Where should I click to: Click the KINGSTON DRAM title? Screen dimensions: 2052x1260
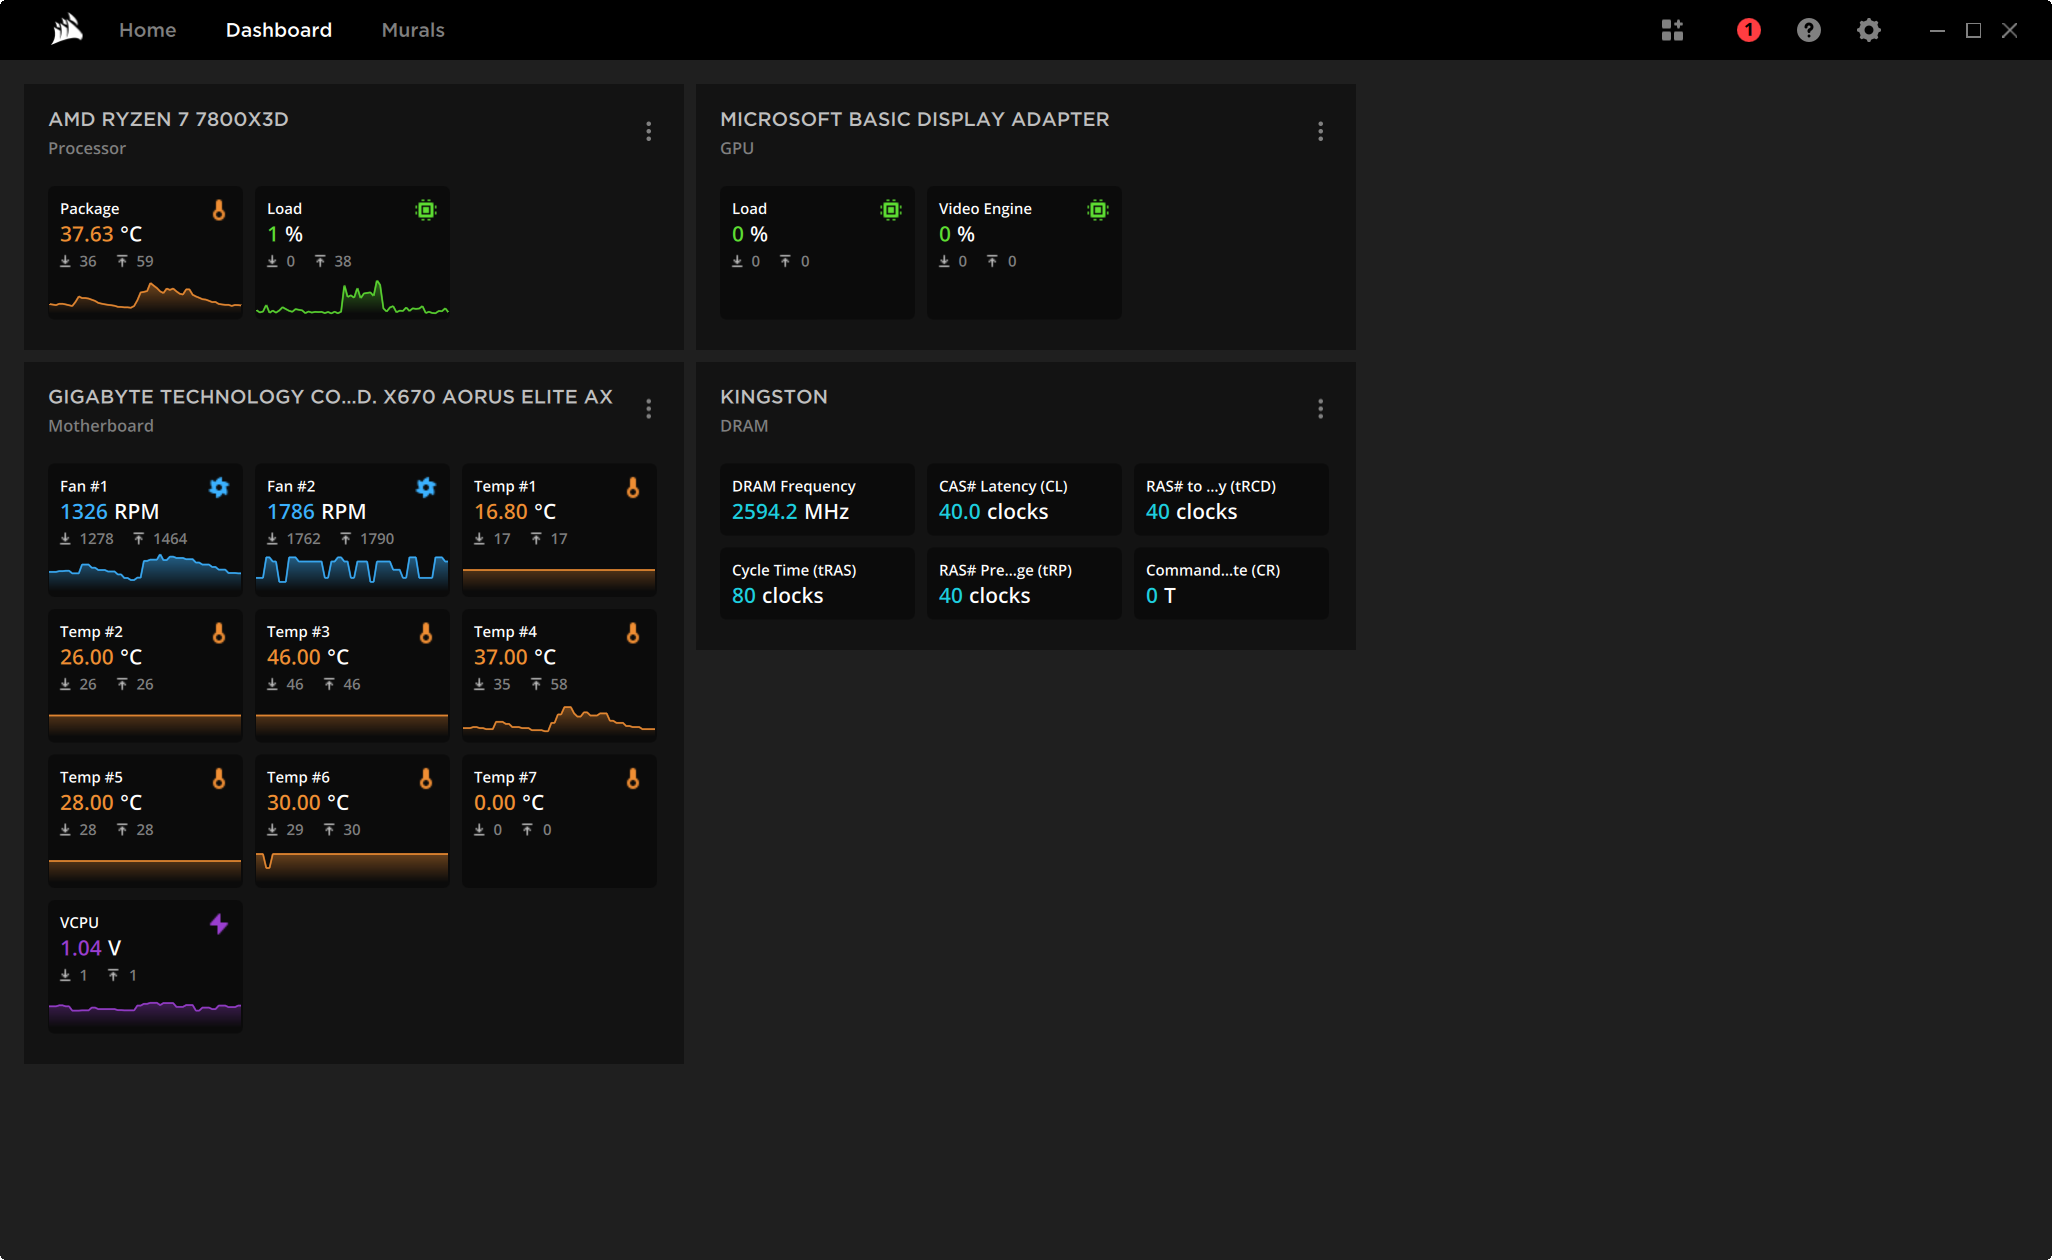coord(774,397)
